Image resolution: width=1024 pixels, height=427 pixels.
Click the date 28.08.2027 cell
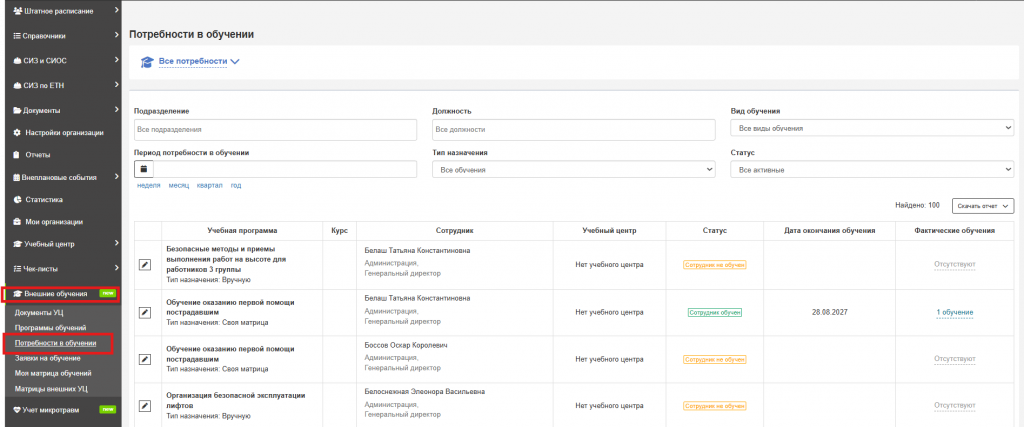coord(829,313)
